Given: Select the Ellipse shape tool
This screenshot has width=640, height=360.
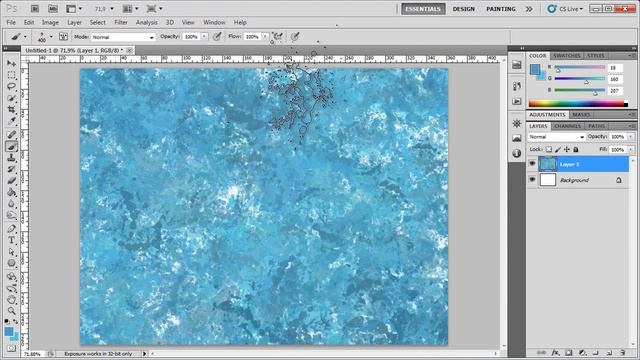Looking at the screenshot, I should [11, 263].
